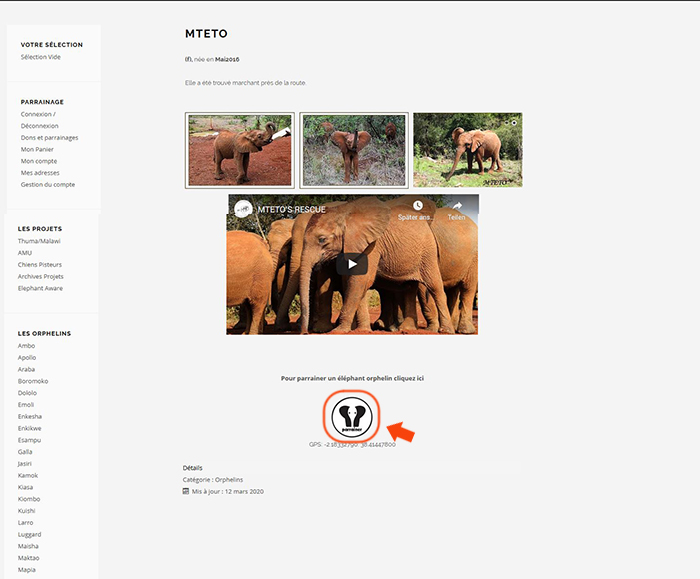Select orphan Enkikwe
700x579 pixels.
click(29, 428)
